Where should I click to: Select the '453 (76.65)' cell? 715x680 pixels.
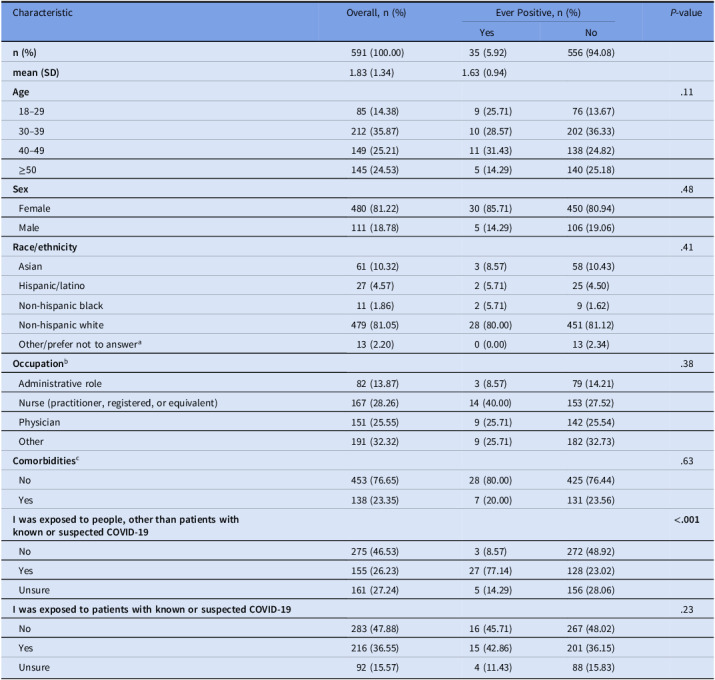(375, 480)
